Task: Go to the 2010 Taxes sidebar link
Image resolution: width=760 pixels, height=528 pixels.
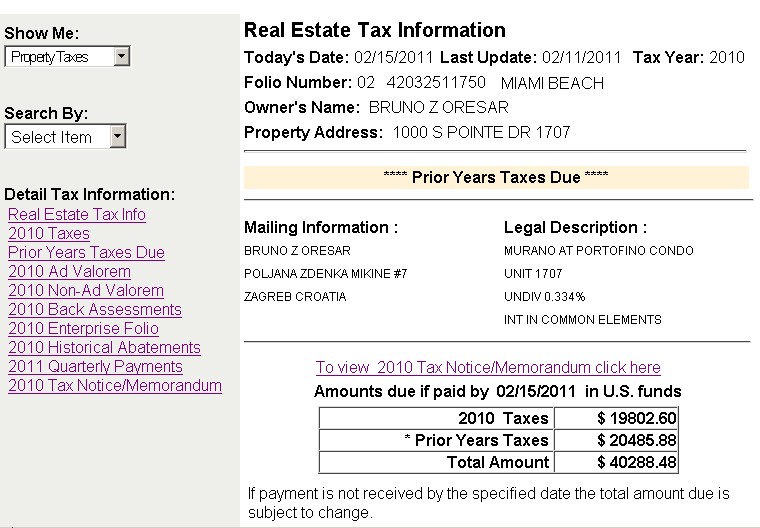Action: tap(49, 234)
